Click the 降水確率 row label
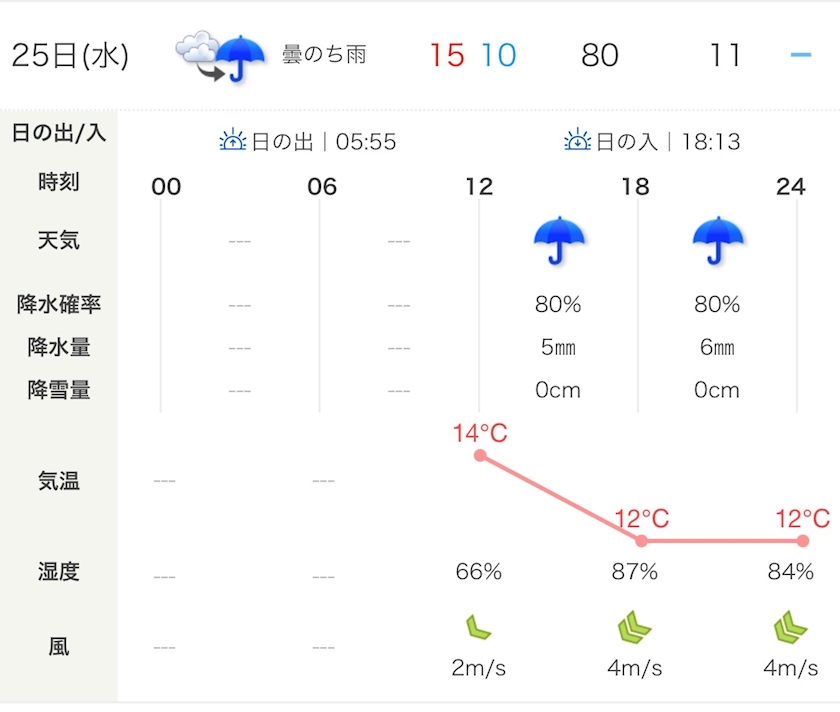The height and width of the screenshot is (712, 840). (59, 304)
